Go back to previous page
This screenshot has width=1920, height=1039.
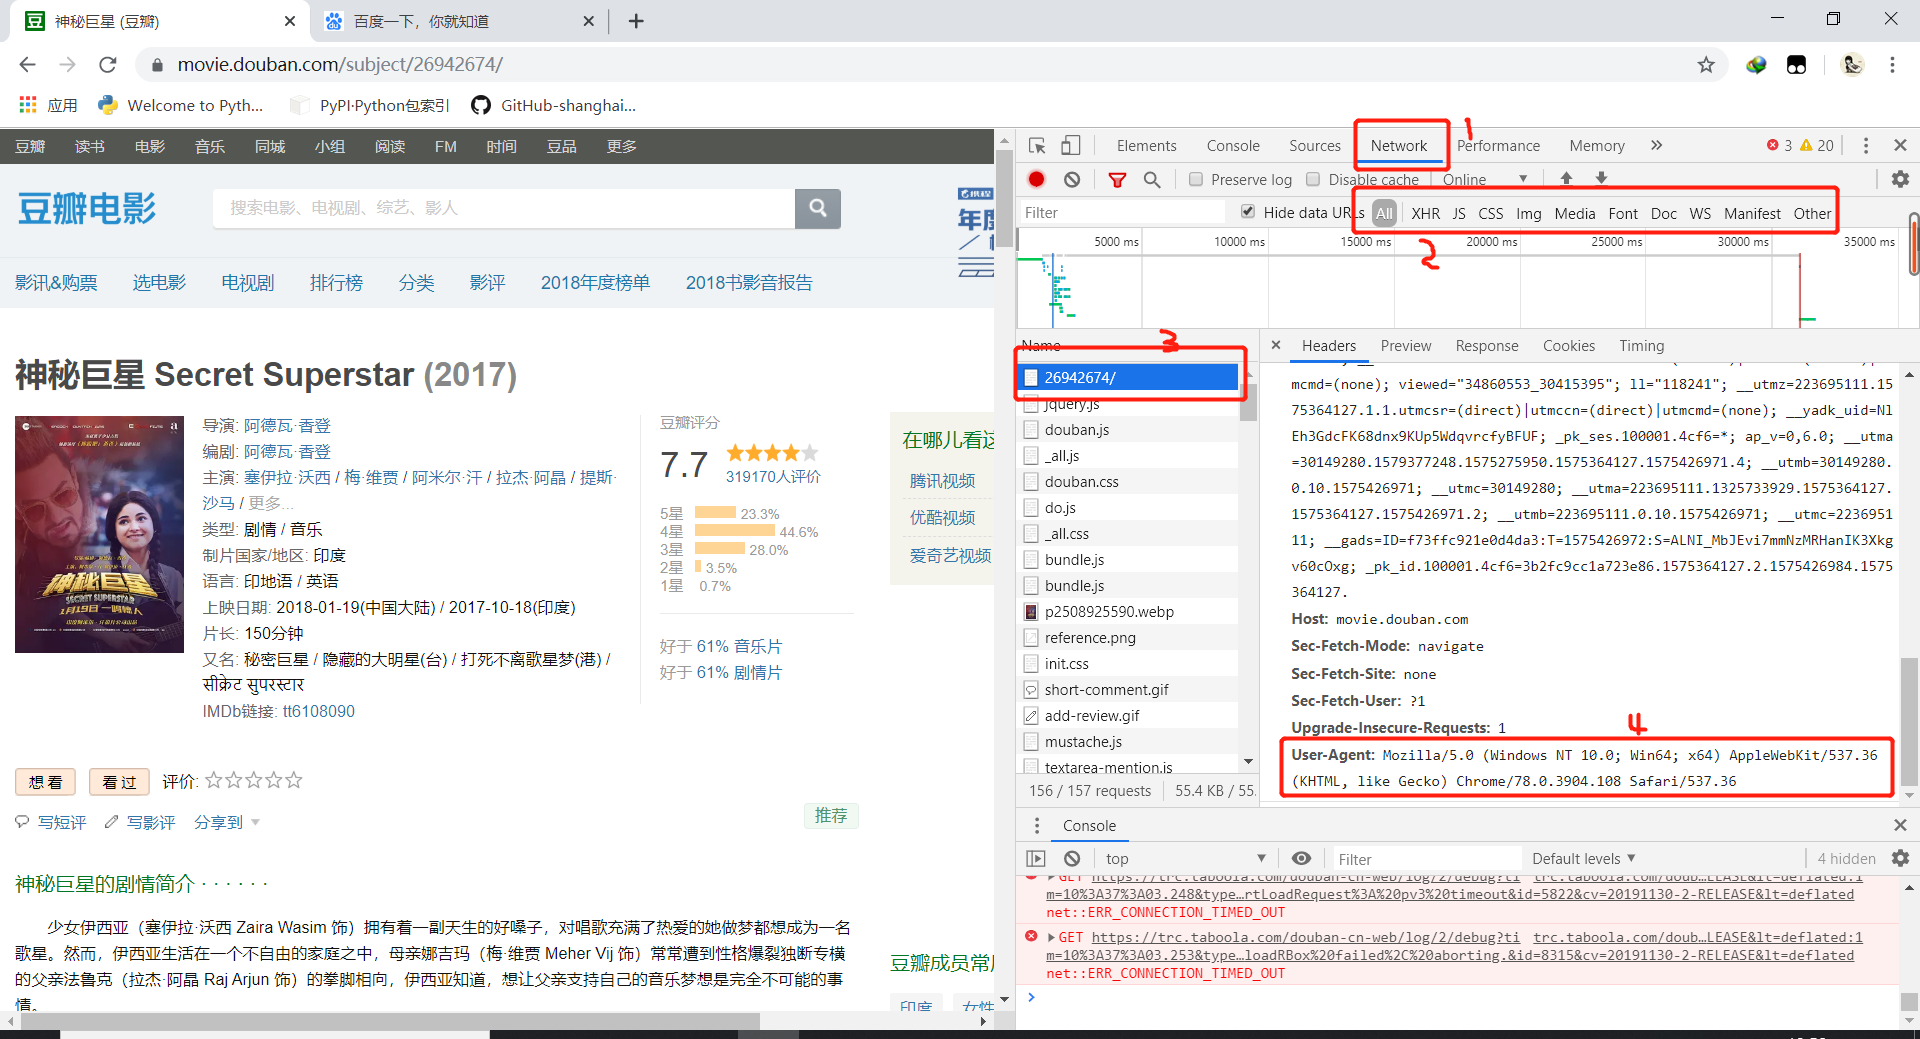pos(28,65)
